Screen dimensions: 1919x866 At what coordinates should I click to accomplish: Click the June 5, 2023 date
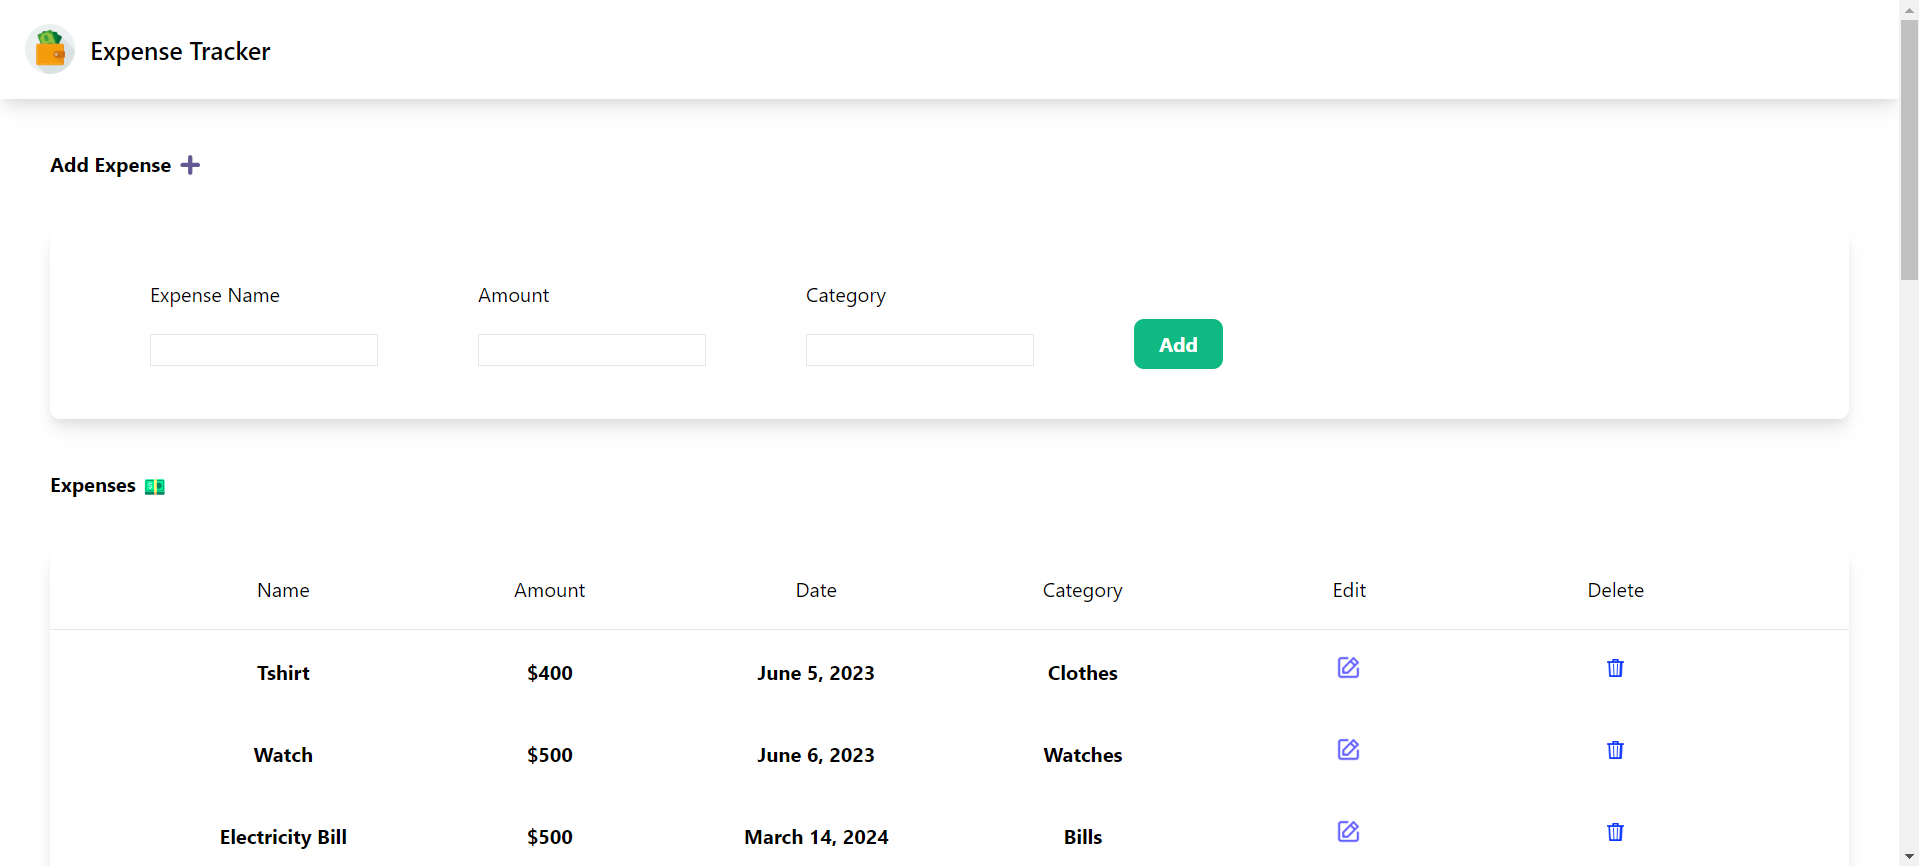click(816, 673)
